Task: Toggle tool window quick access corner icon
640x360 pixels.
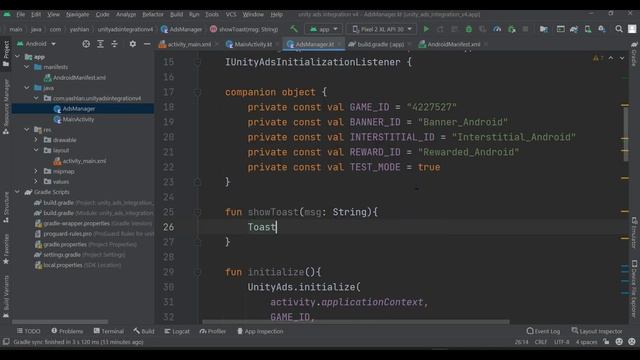Action: pyautogui.click(x=6, y=342)
